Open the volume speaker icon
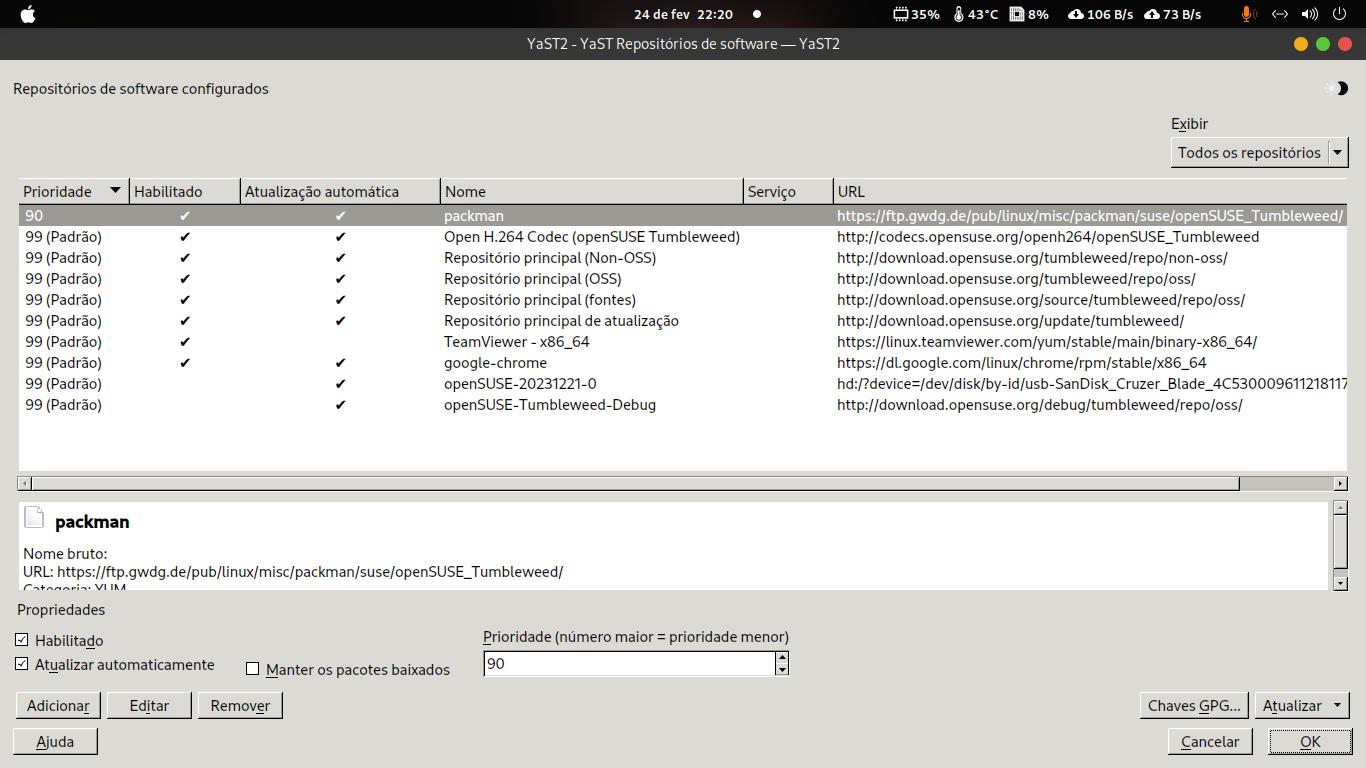1366x768 pixels. [1310, 14]
